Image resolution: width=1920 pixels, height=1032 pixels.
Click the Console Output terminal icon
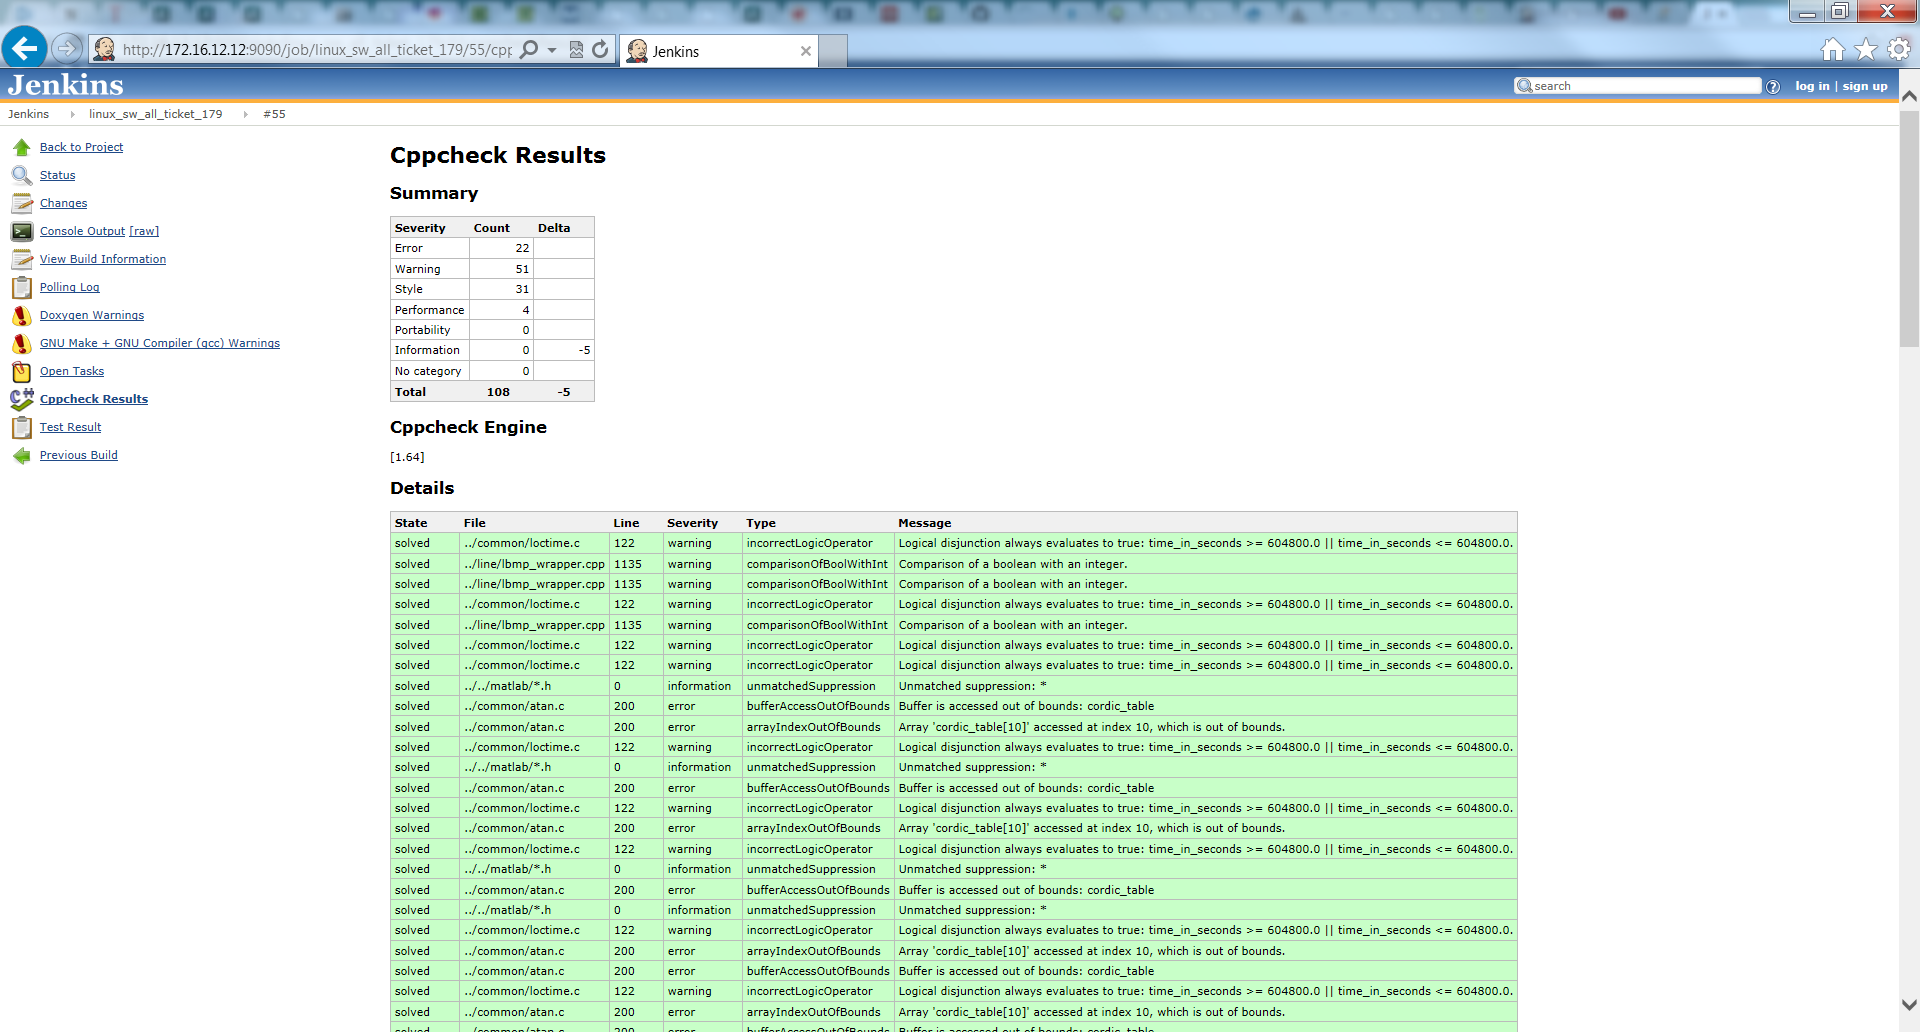coord(21,232)
